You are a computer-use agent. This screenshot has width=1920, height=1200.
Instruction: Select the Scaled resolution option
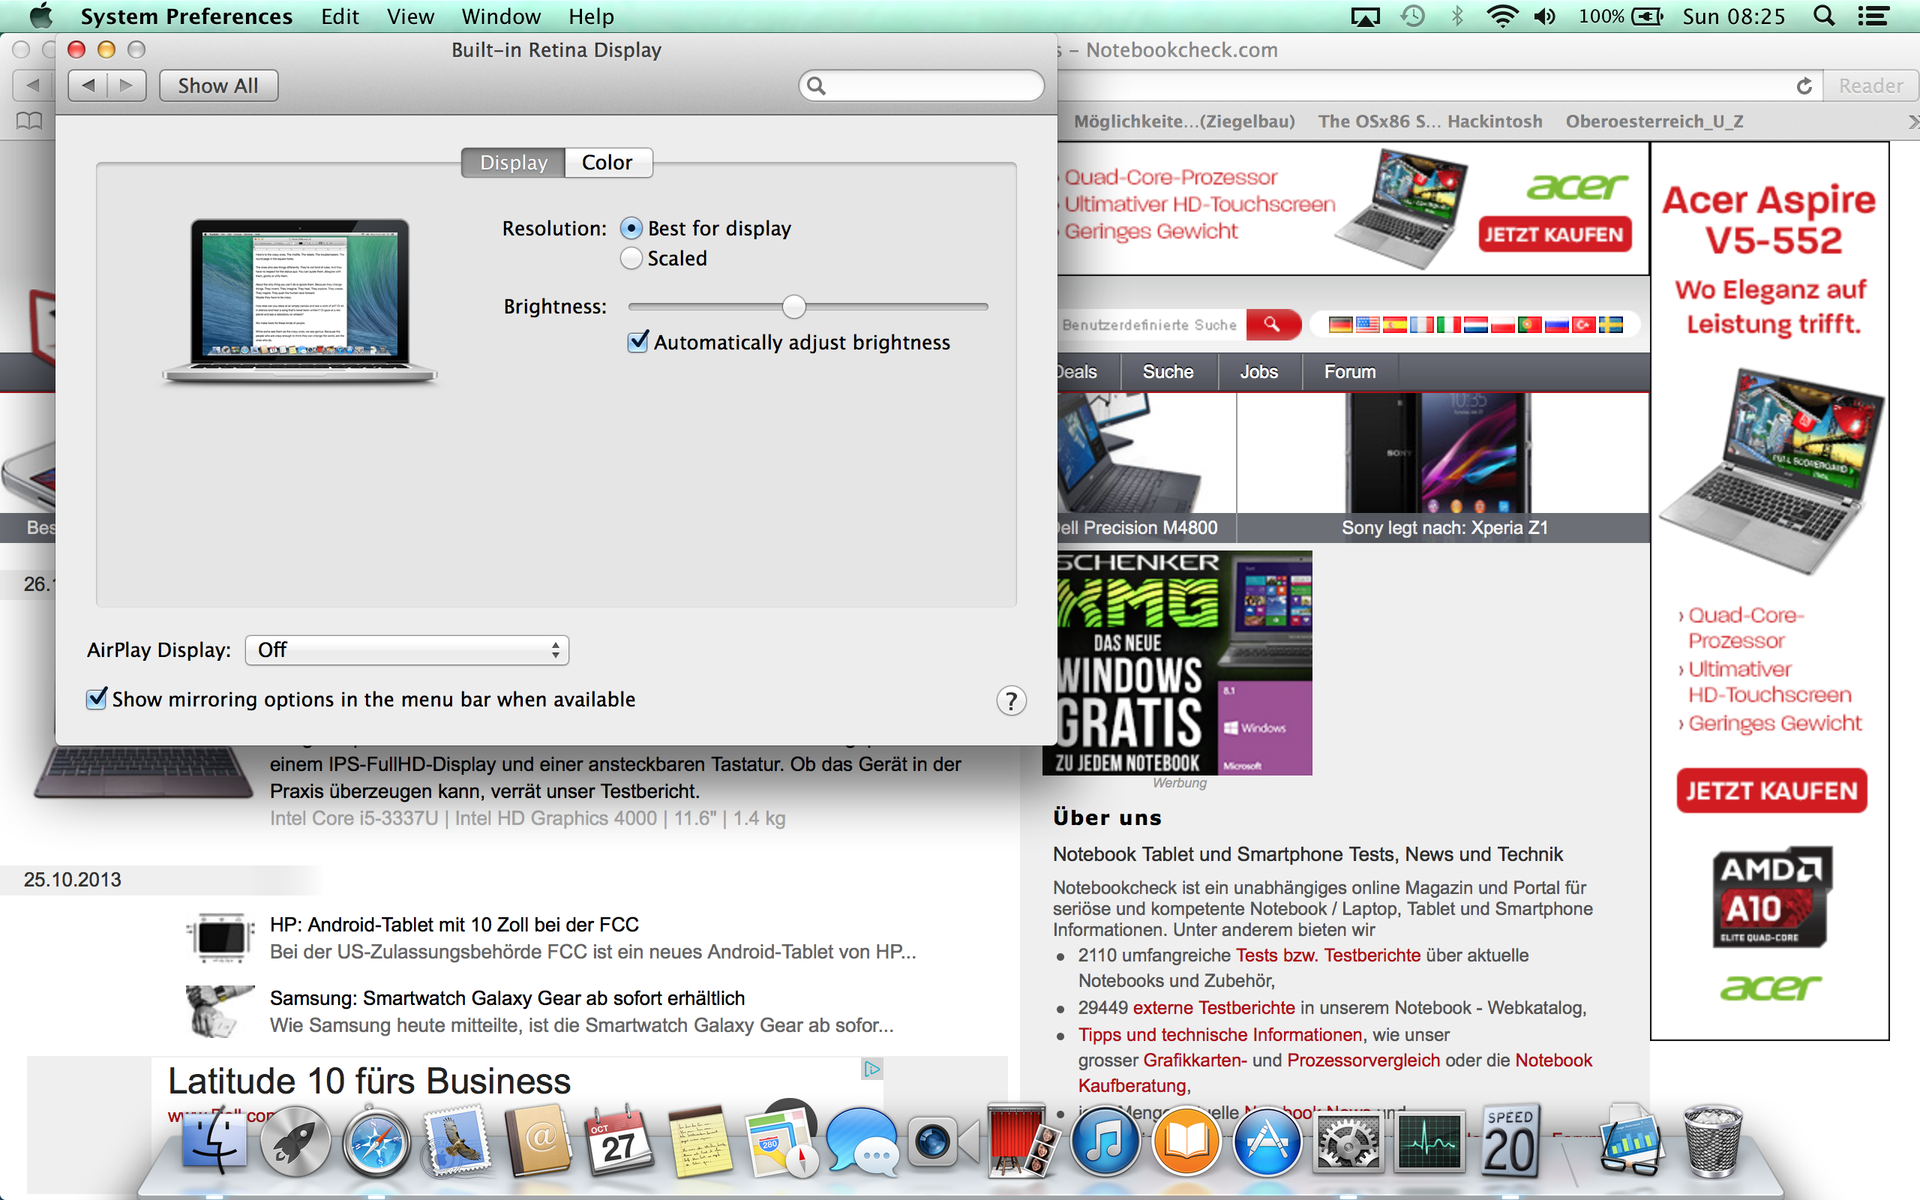point(631,258)
